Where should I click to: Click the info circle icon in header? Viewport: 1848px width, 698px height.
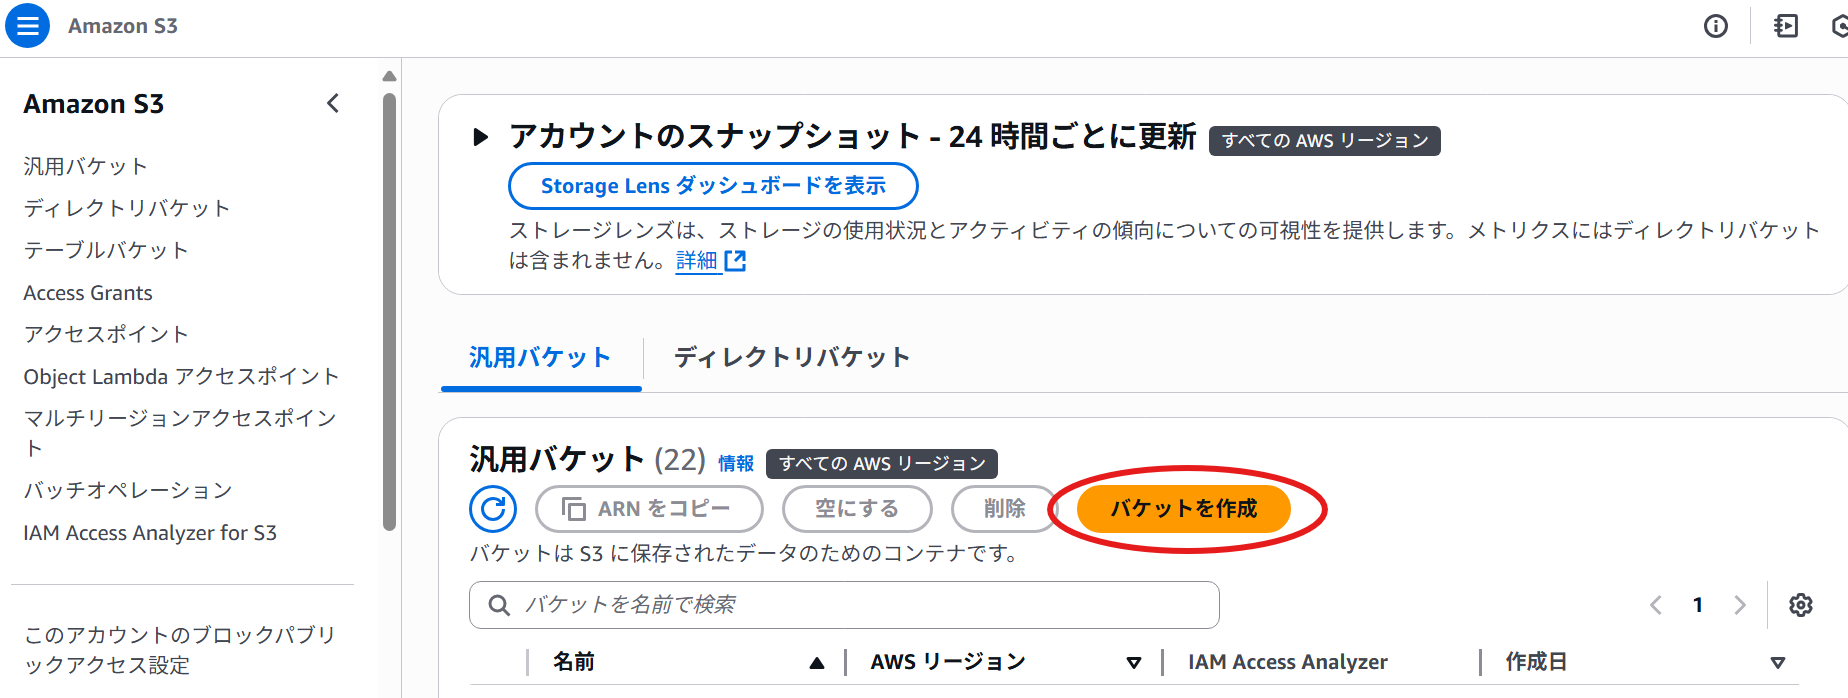(1716, 27)
